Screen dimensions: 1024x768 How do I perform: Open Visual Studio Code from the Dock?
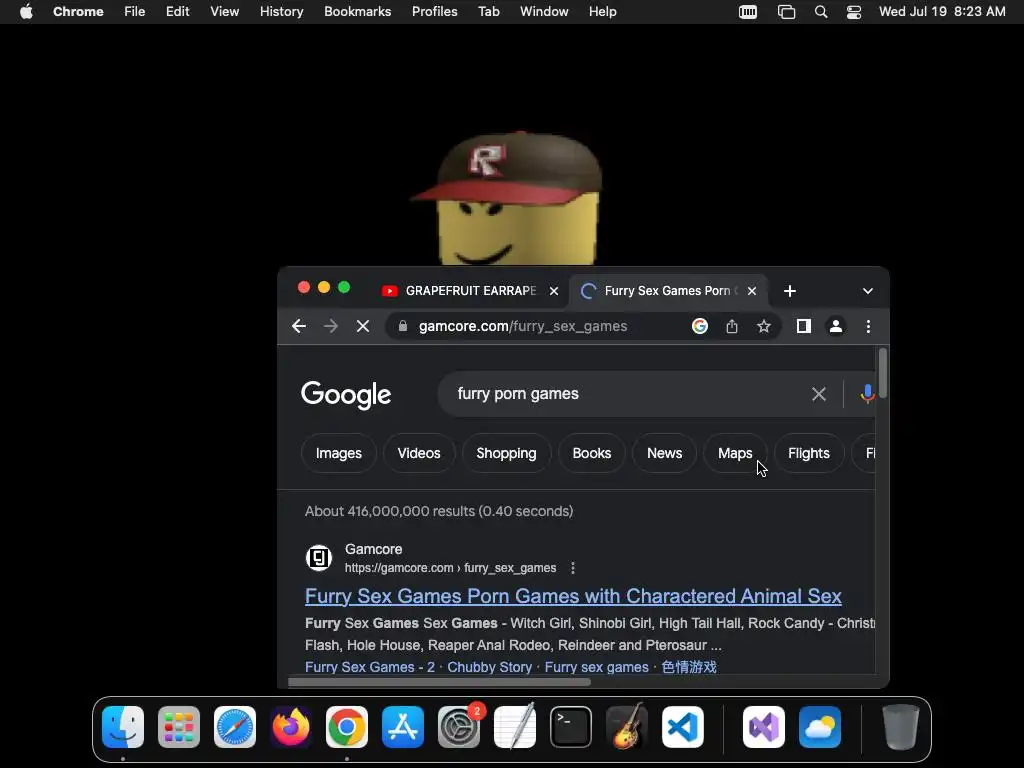tap(682, 727)
